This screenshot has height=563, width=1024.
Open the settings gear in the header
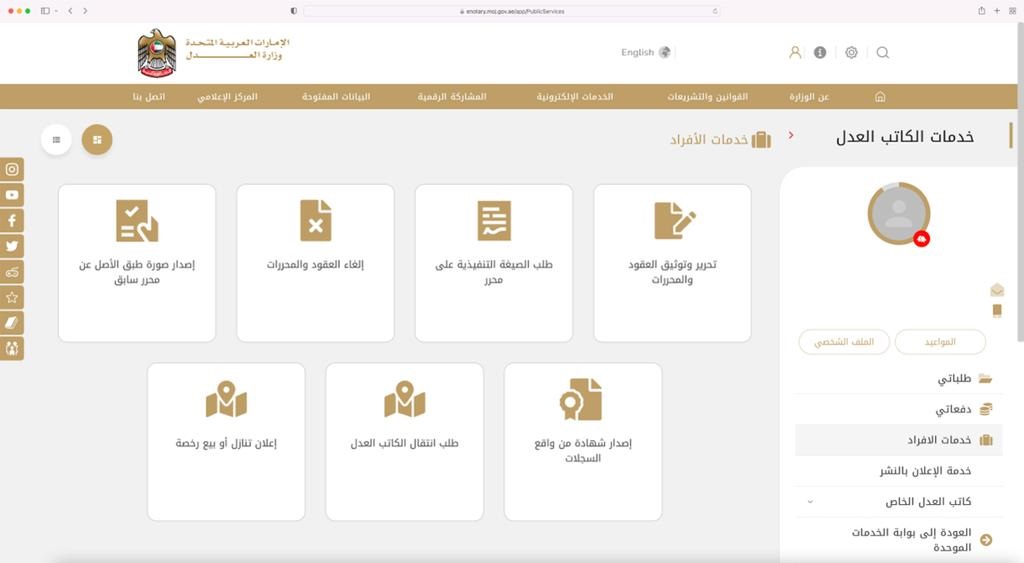pos(851,53)
